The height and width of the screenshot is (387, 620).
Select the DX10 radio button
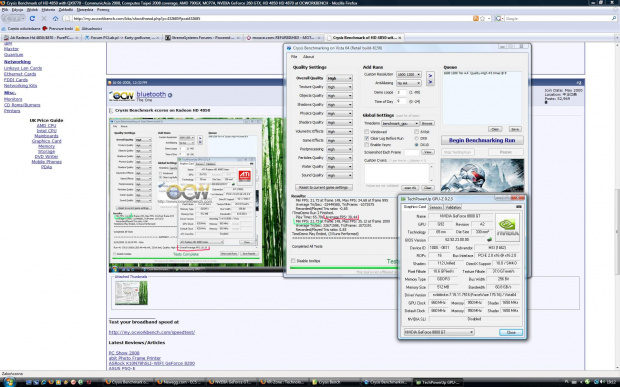416,145
